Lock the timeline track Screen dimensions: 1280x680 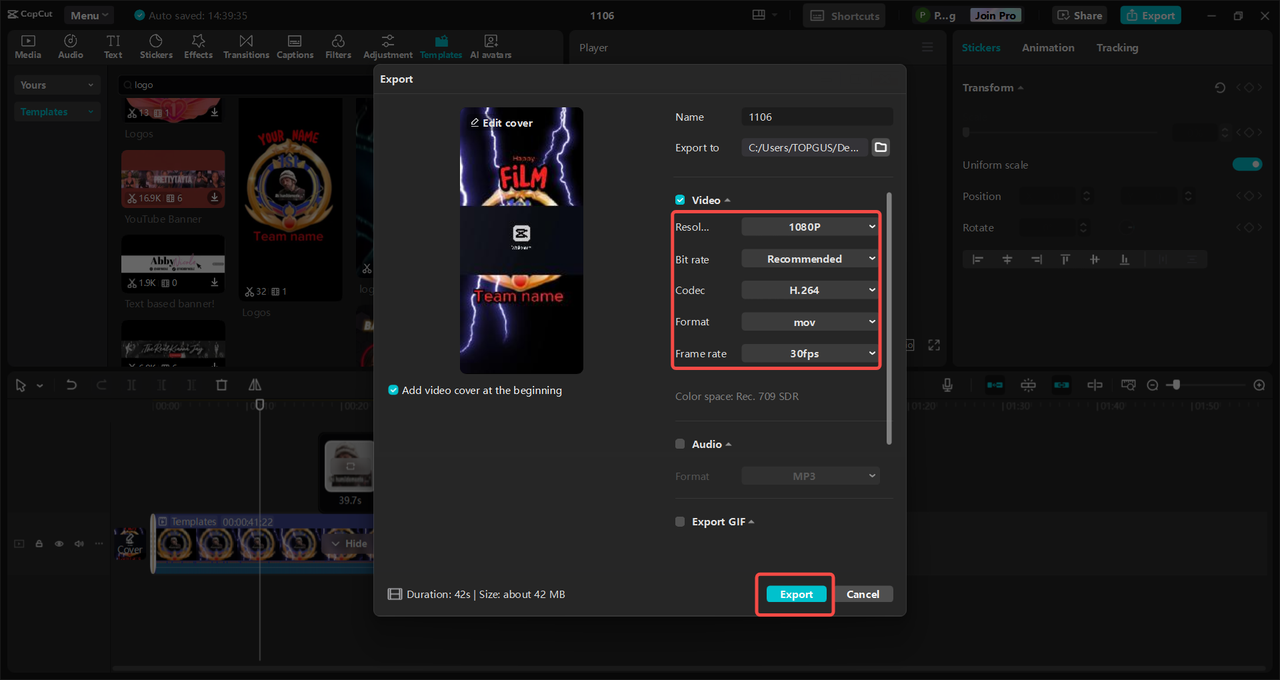coord(39,544)
